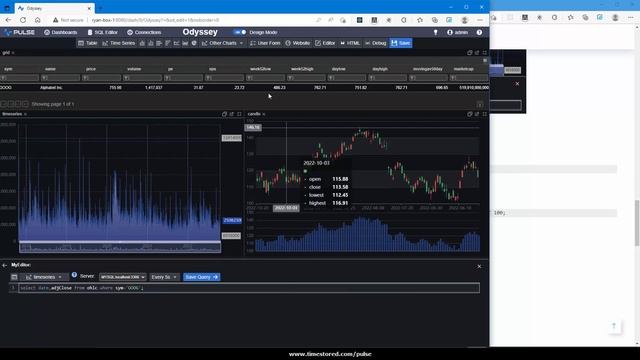The width and height of the screenshot is (640, 360).
Task: Open the timeseries chart type dropdown
Action: coord(44,277)
